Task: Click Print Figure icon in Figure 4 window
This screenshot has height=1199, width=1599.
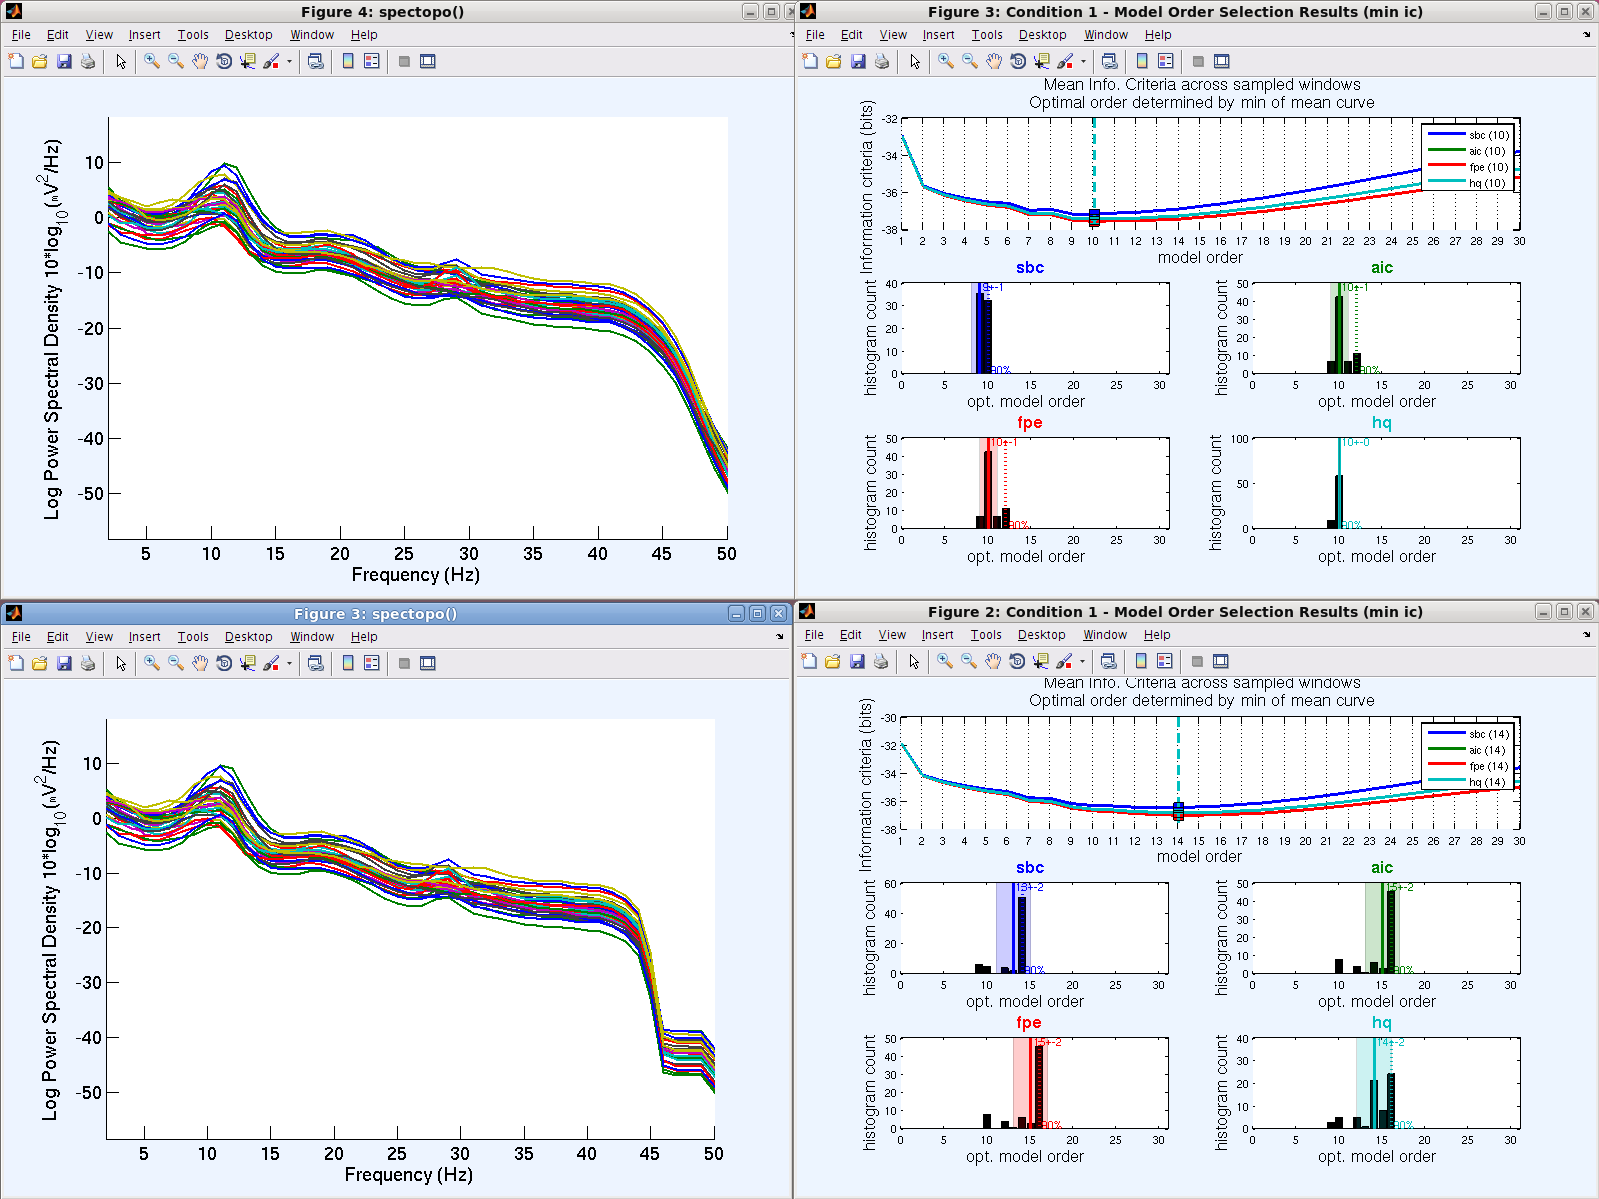Action: [88, 61]
